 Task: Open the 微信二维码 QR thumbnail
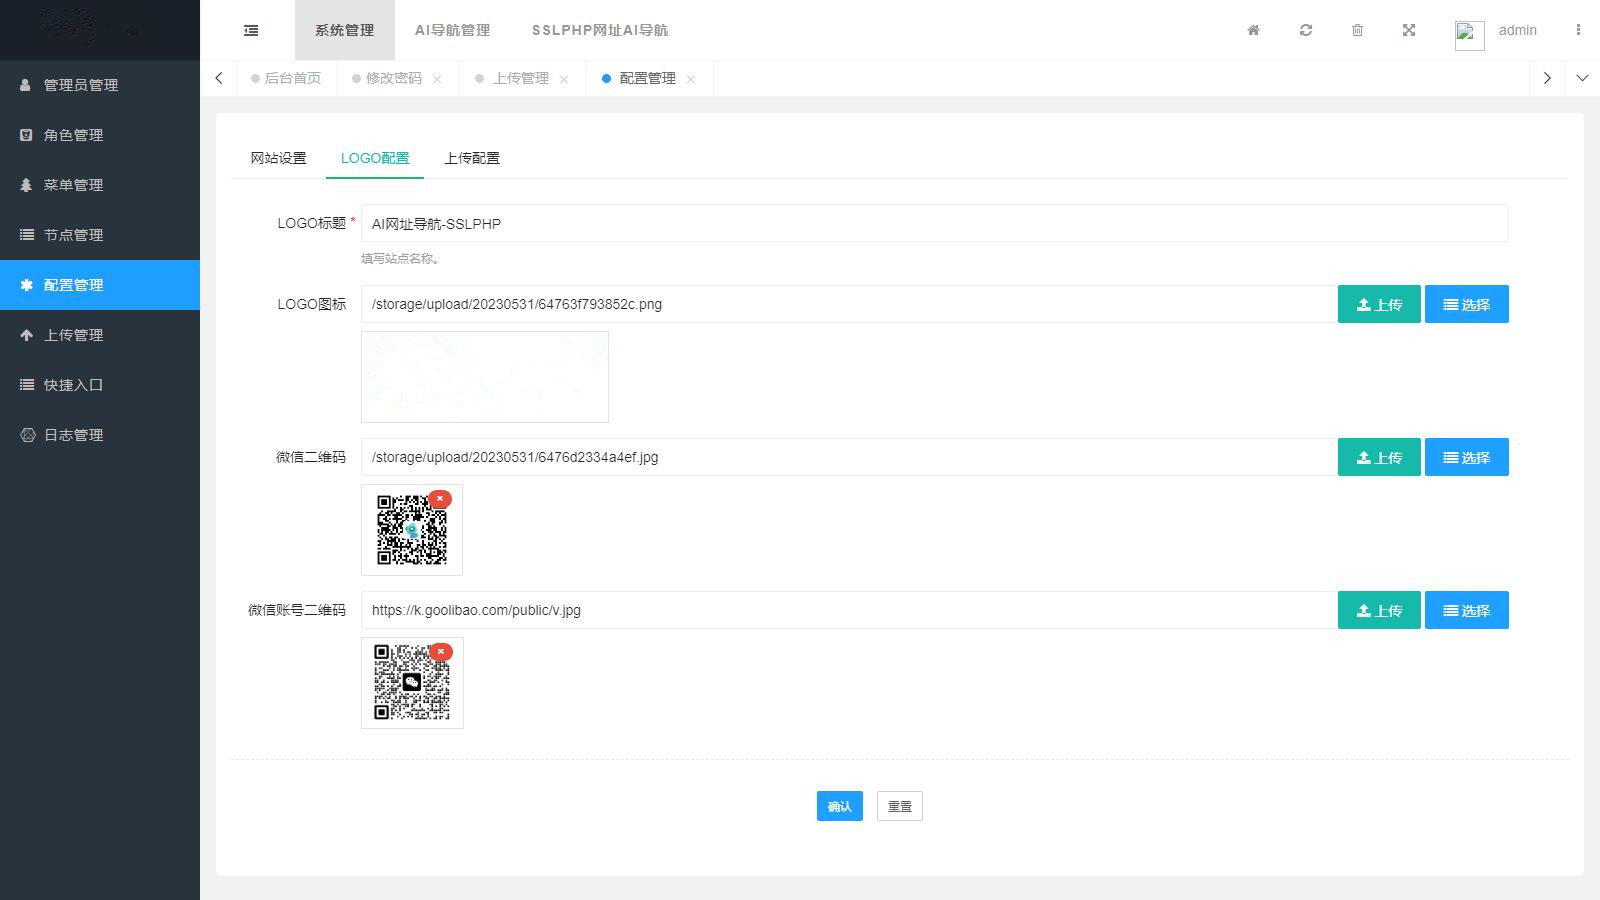click(x=411, y=530)
